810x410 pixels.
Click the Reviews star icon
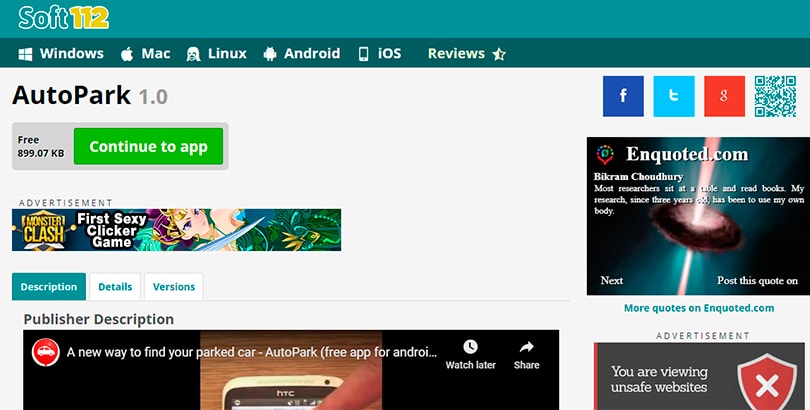(x=499, y=54)
